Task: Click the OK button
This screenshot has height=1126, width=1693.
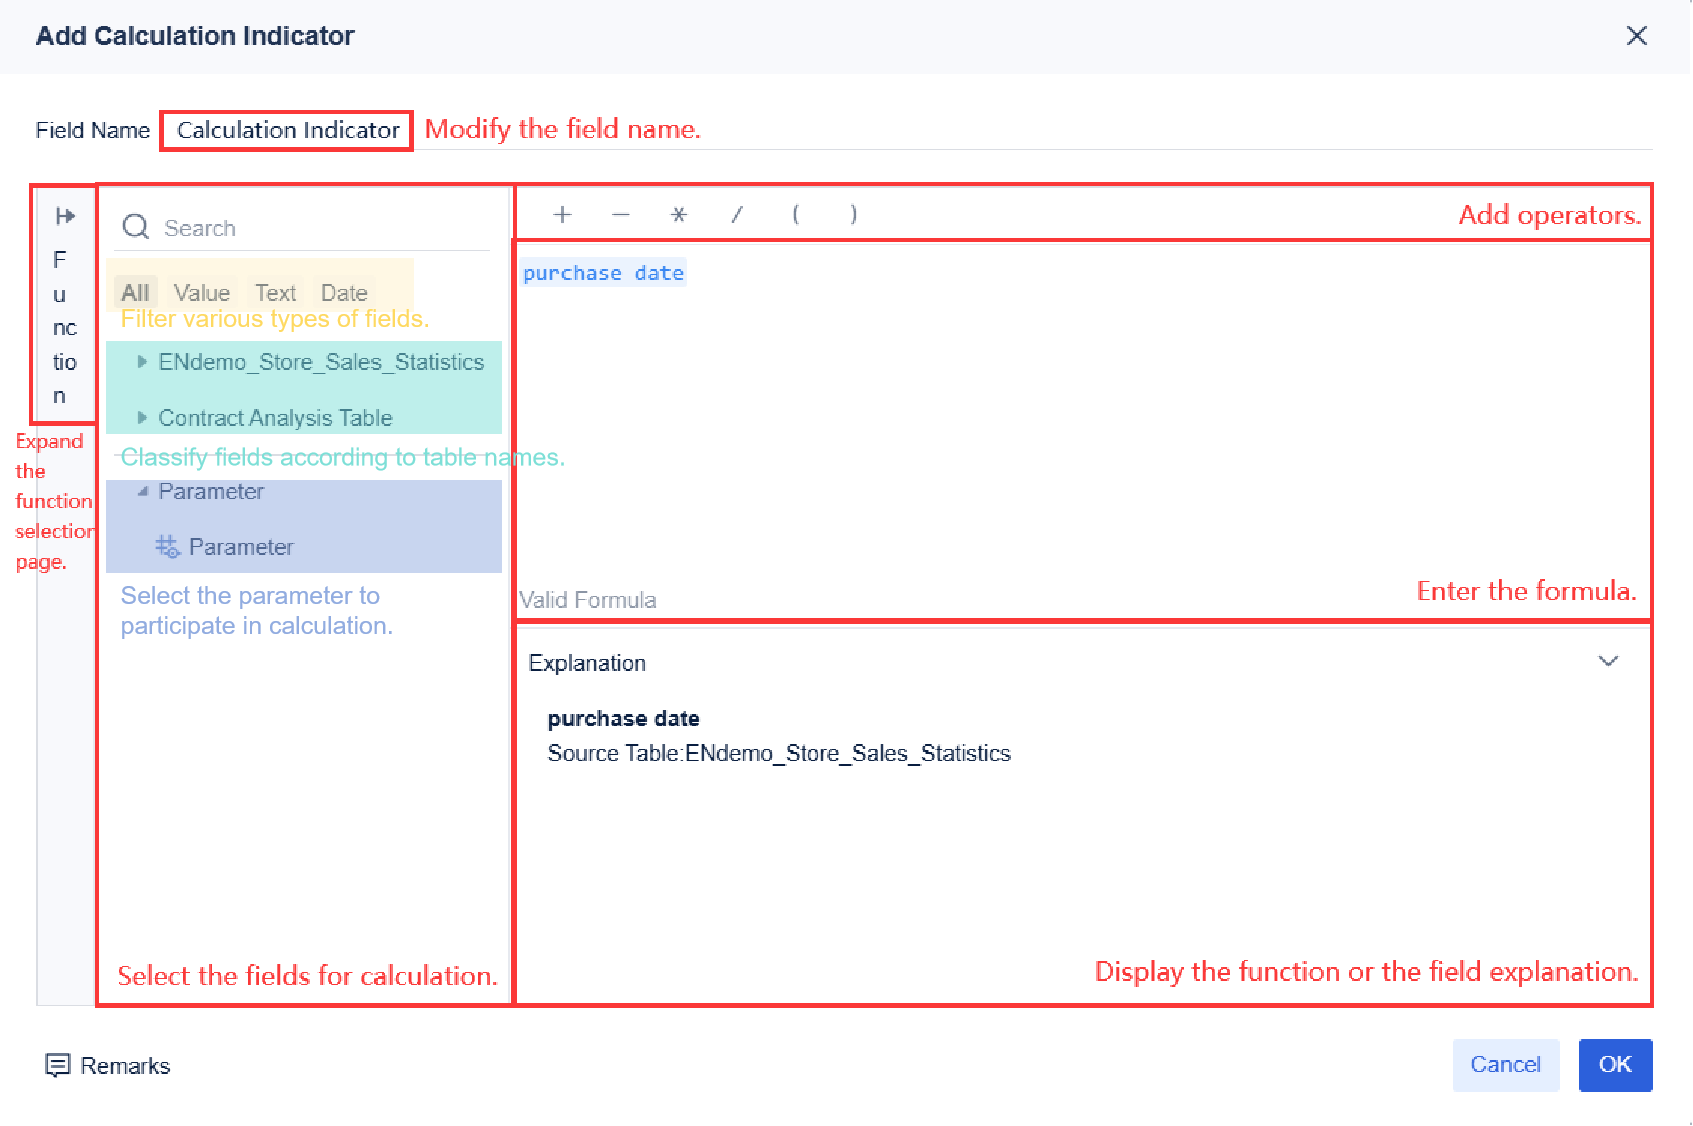Action: tap(1615, 1065)
